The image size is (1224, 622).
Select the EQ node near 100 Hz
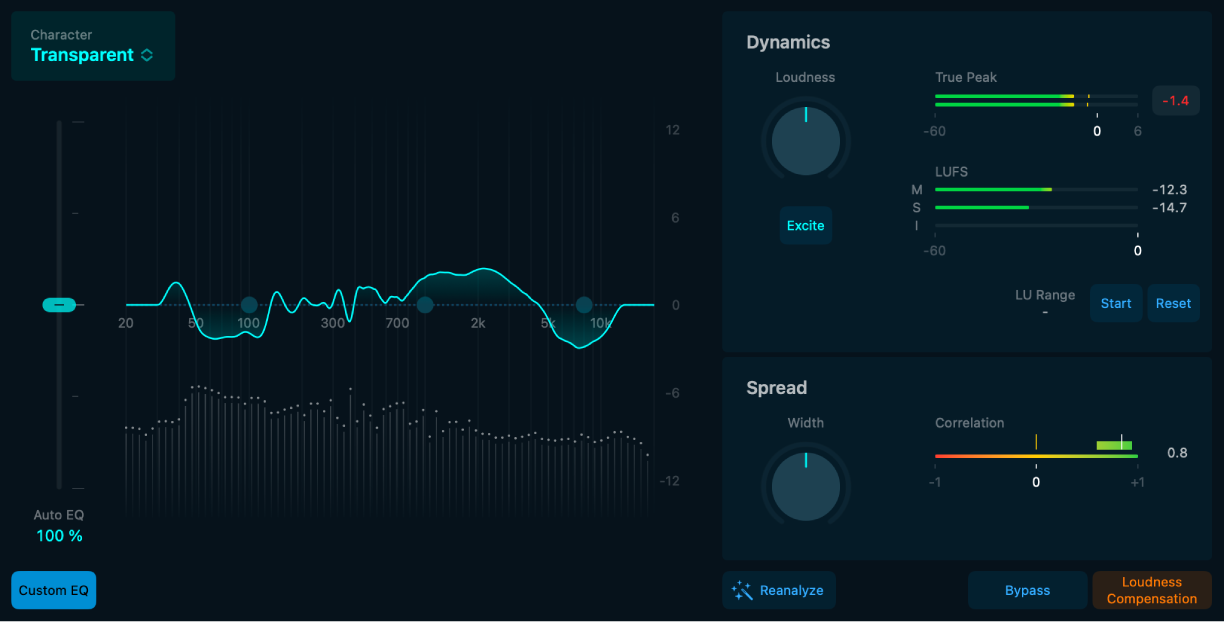[248, 305]
